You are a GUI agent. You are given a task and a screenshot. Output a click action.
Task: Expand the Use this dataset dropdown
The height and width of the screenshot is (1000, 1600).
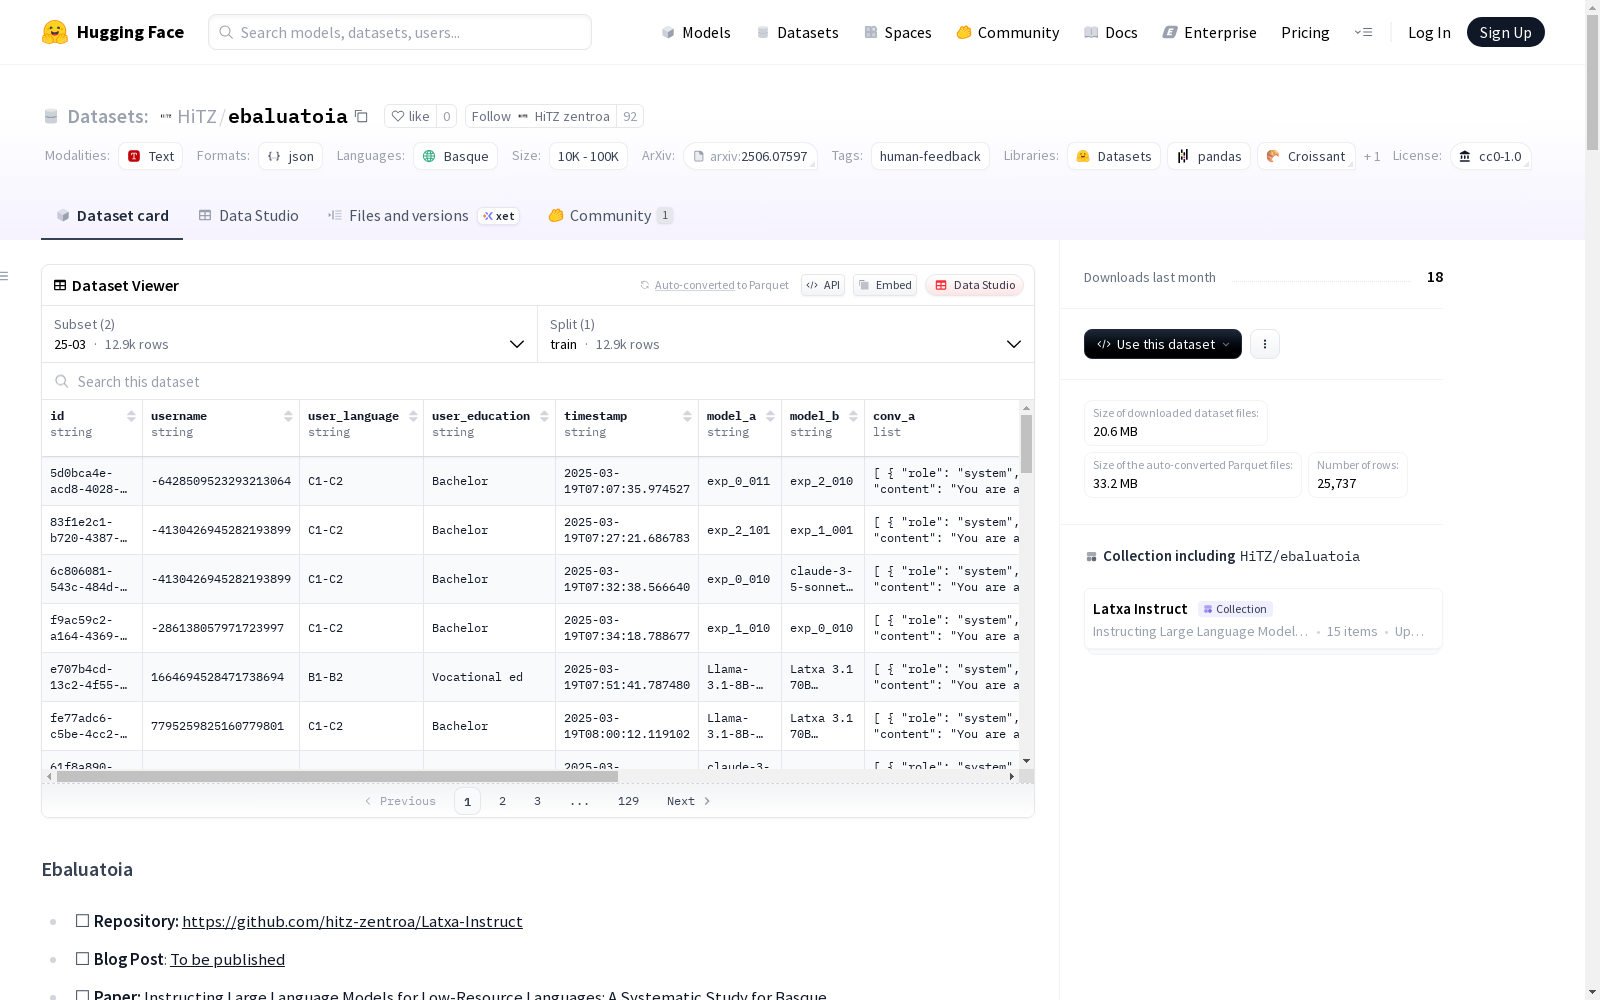(1163, 344)
